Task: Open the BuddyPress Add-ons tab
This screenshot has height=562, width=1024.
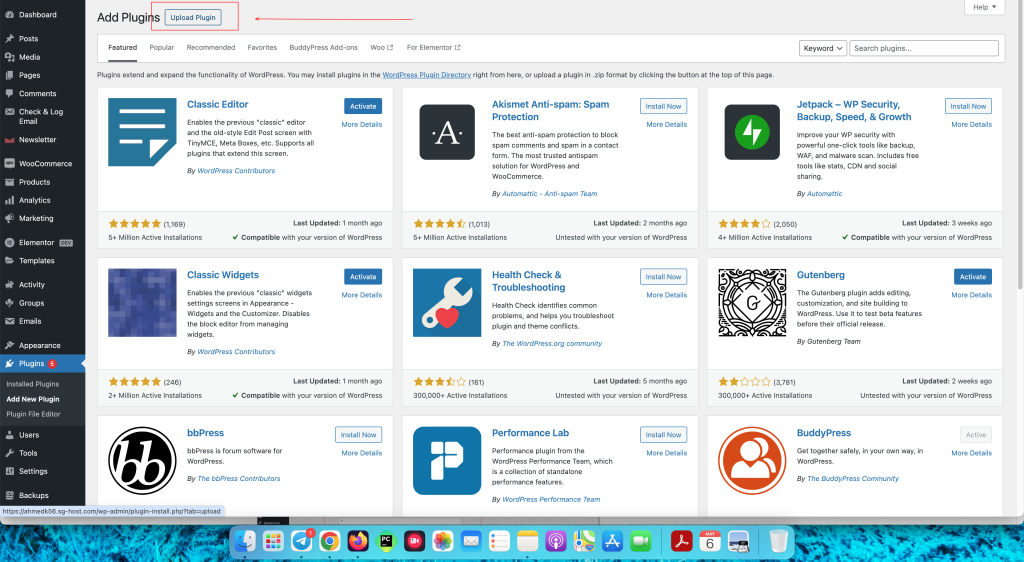Action: [x=323, y=48]
